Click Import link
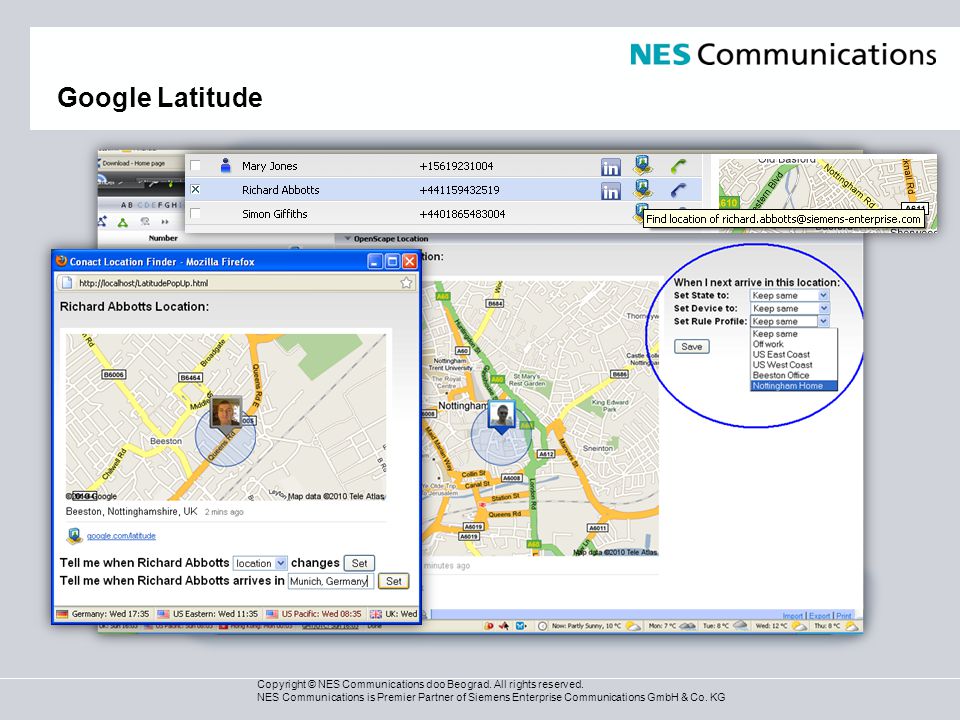 tap(792, 615)
